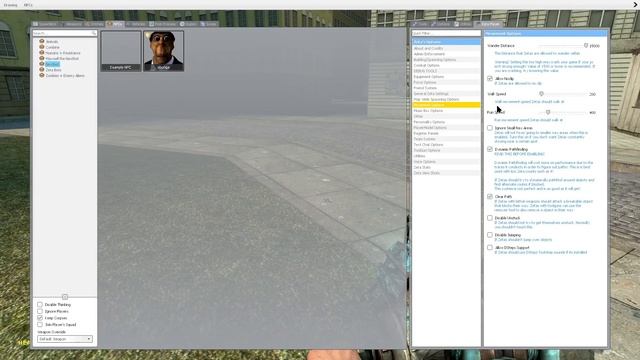Enable the Disable Jumping checkbox
The height and width of the screenshot is (360, 640).
(490, 235)
